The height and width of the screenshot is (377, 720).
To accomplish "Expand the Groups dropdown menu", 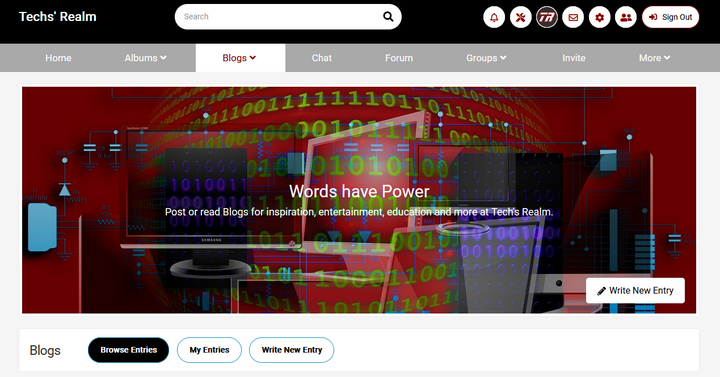I will coord(486,58).
